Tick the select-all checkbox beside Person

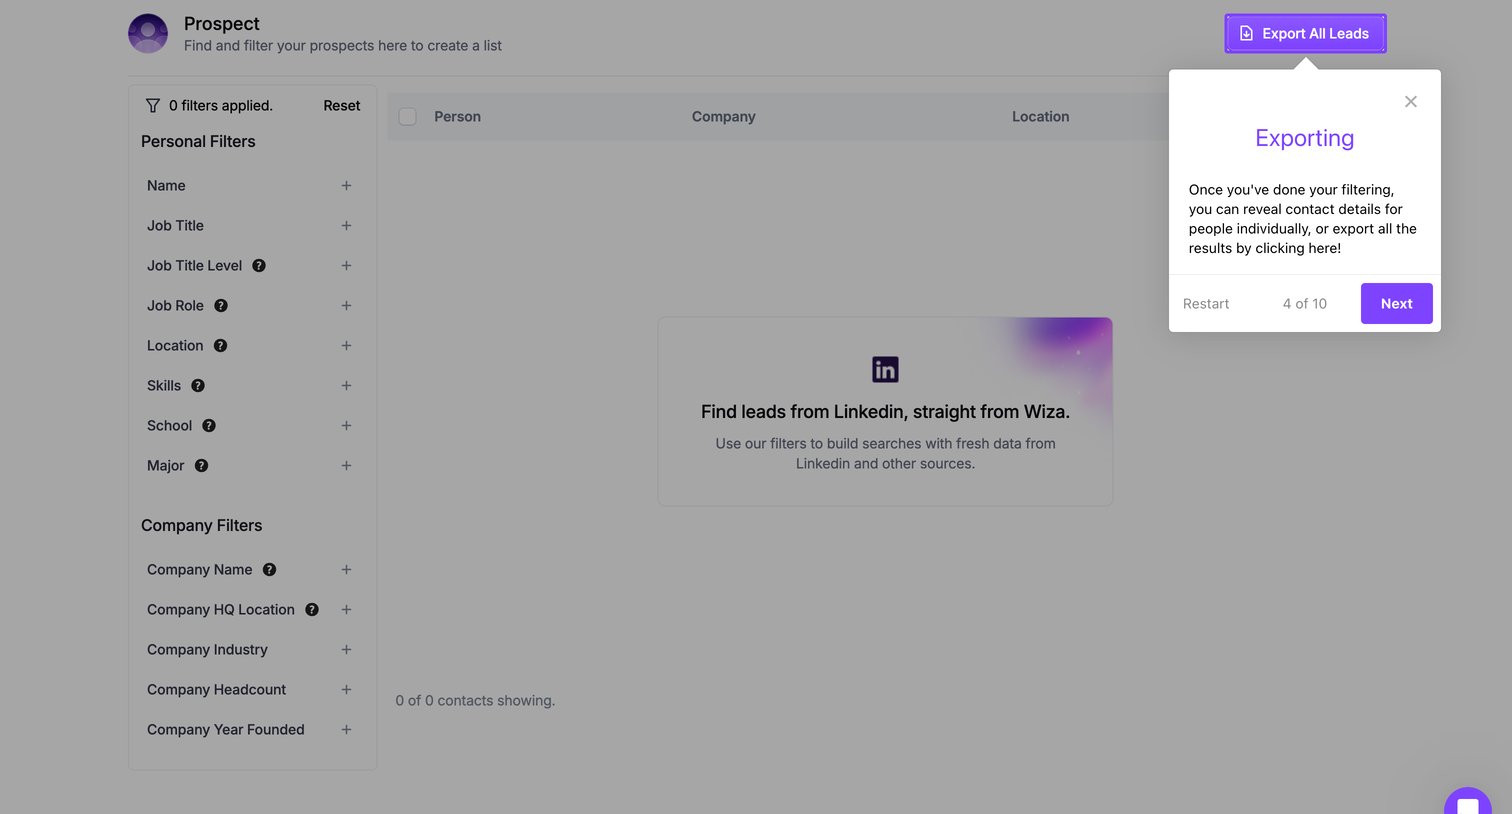(x=408, y=117)
